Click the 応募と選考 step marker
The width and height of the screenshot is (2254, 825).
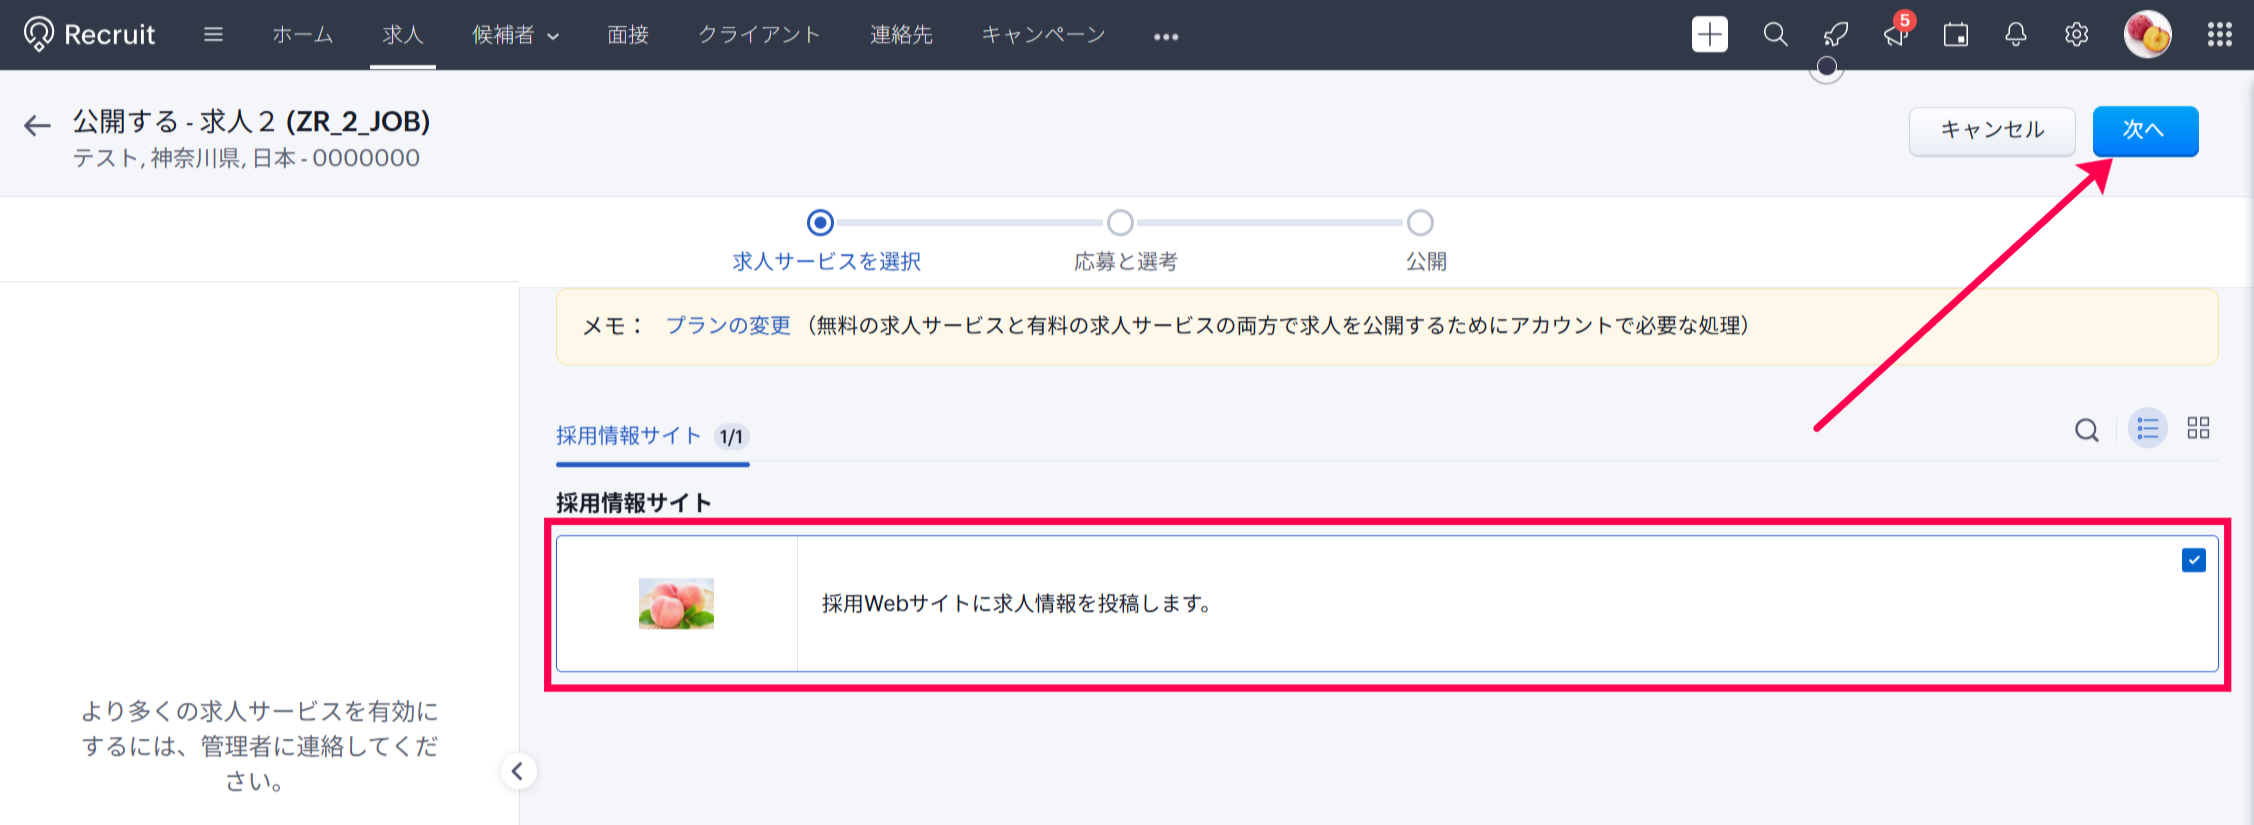pos(1120,222)
